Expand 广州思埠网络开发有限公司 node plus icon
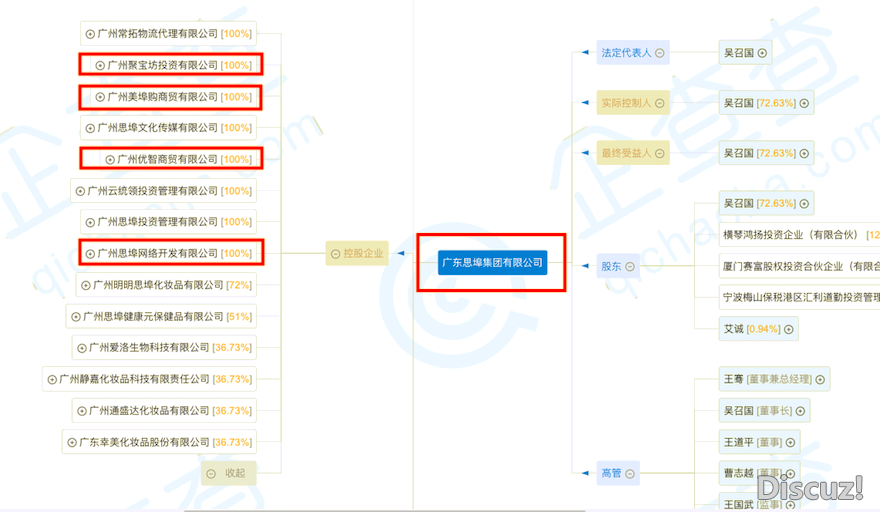Image resolution: width=880 pixels, height=512 pixels. pyautogui.click(x=90, y=254)
